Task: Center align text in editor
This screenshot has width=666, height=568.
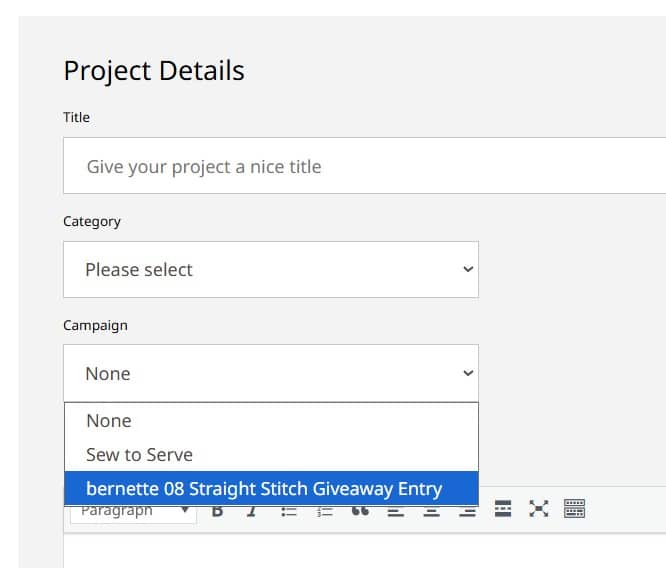Action: point(432,511)
